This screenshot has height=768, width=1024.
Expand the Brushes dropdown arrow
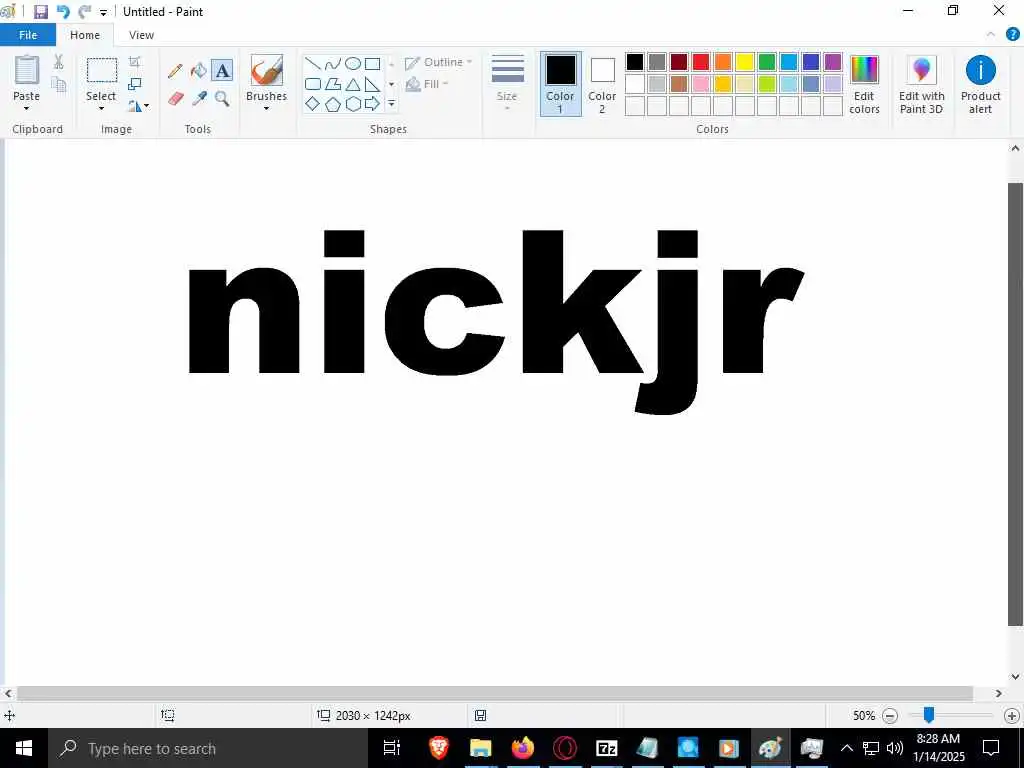(266, 108)
